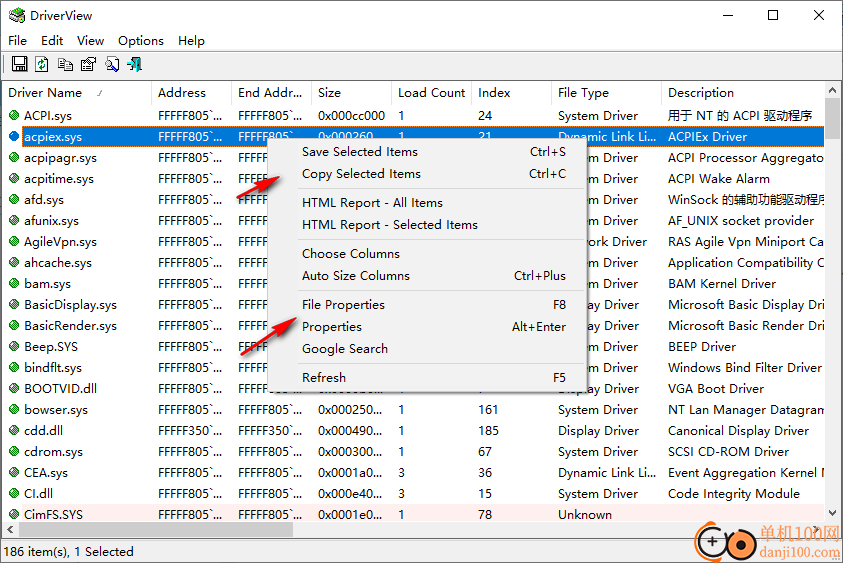The width and height of the screenshot is (843, 563).
Task: Click the 'Code Integrity Module' description cell
Action: point(733,493)
